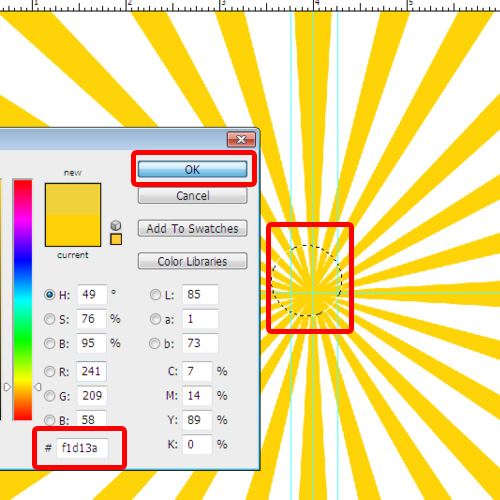Select the H hue radio button
The image size is (500, 500).
click(50, 295)
